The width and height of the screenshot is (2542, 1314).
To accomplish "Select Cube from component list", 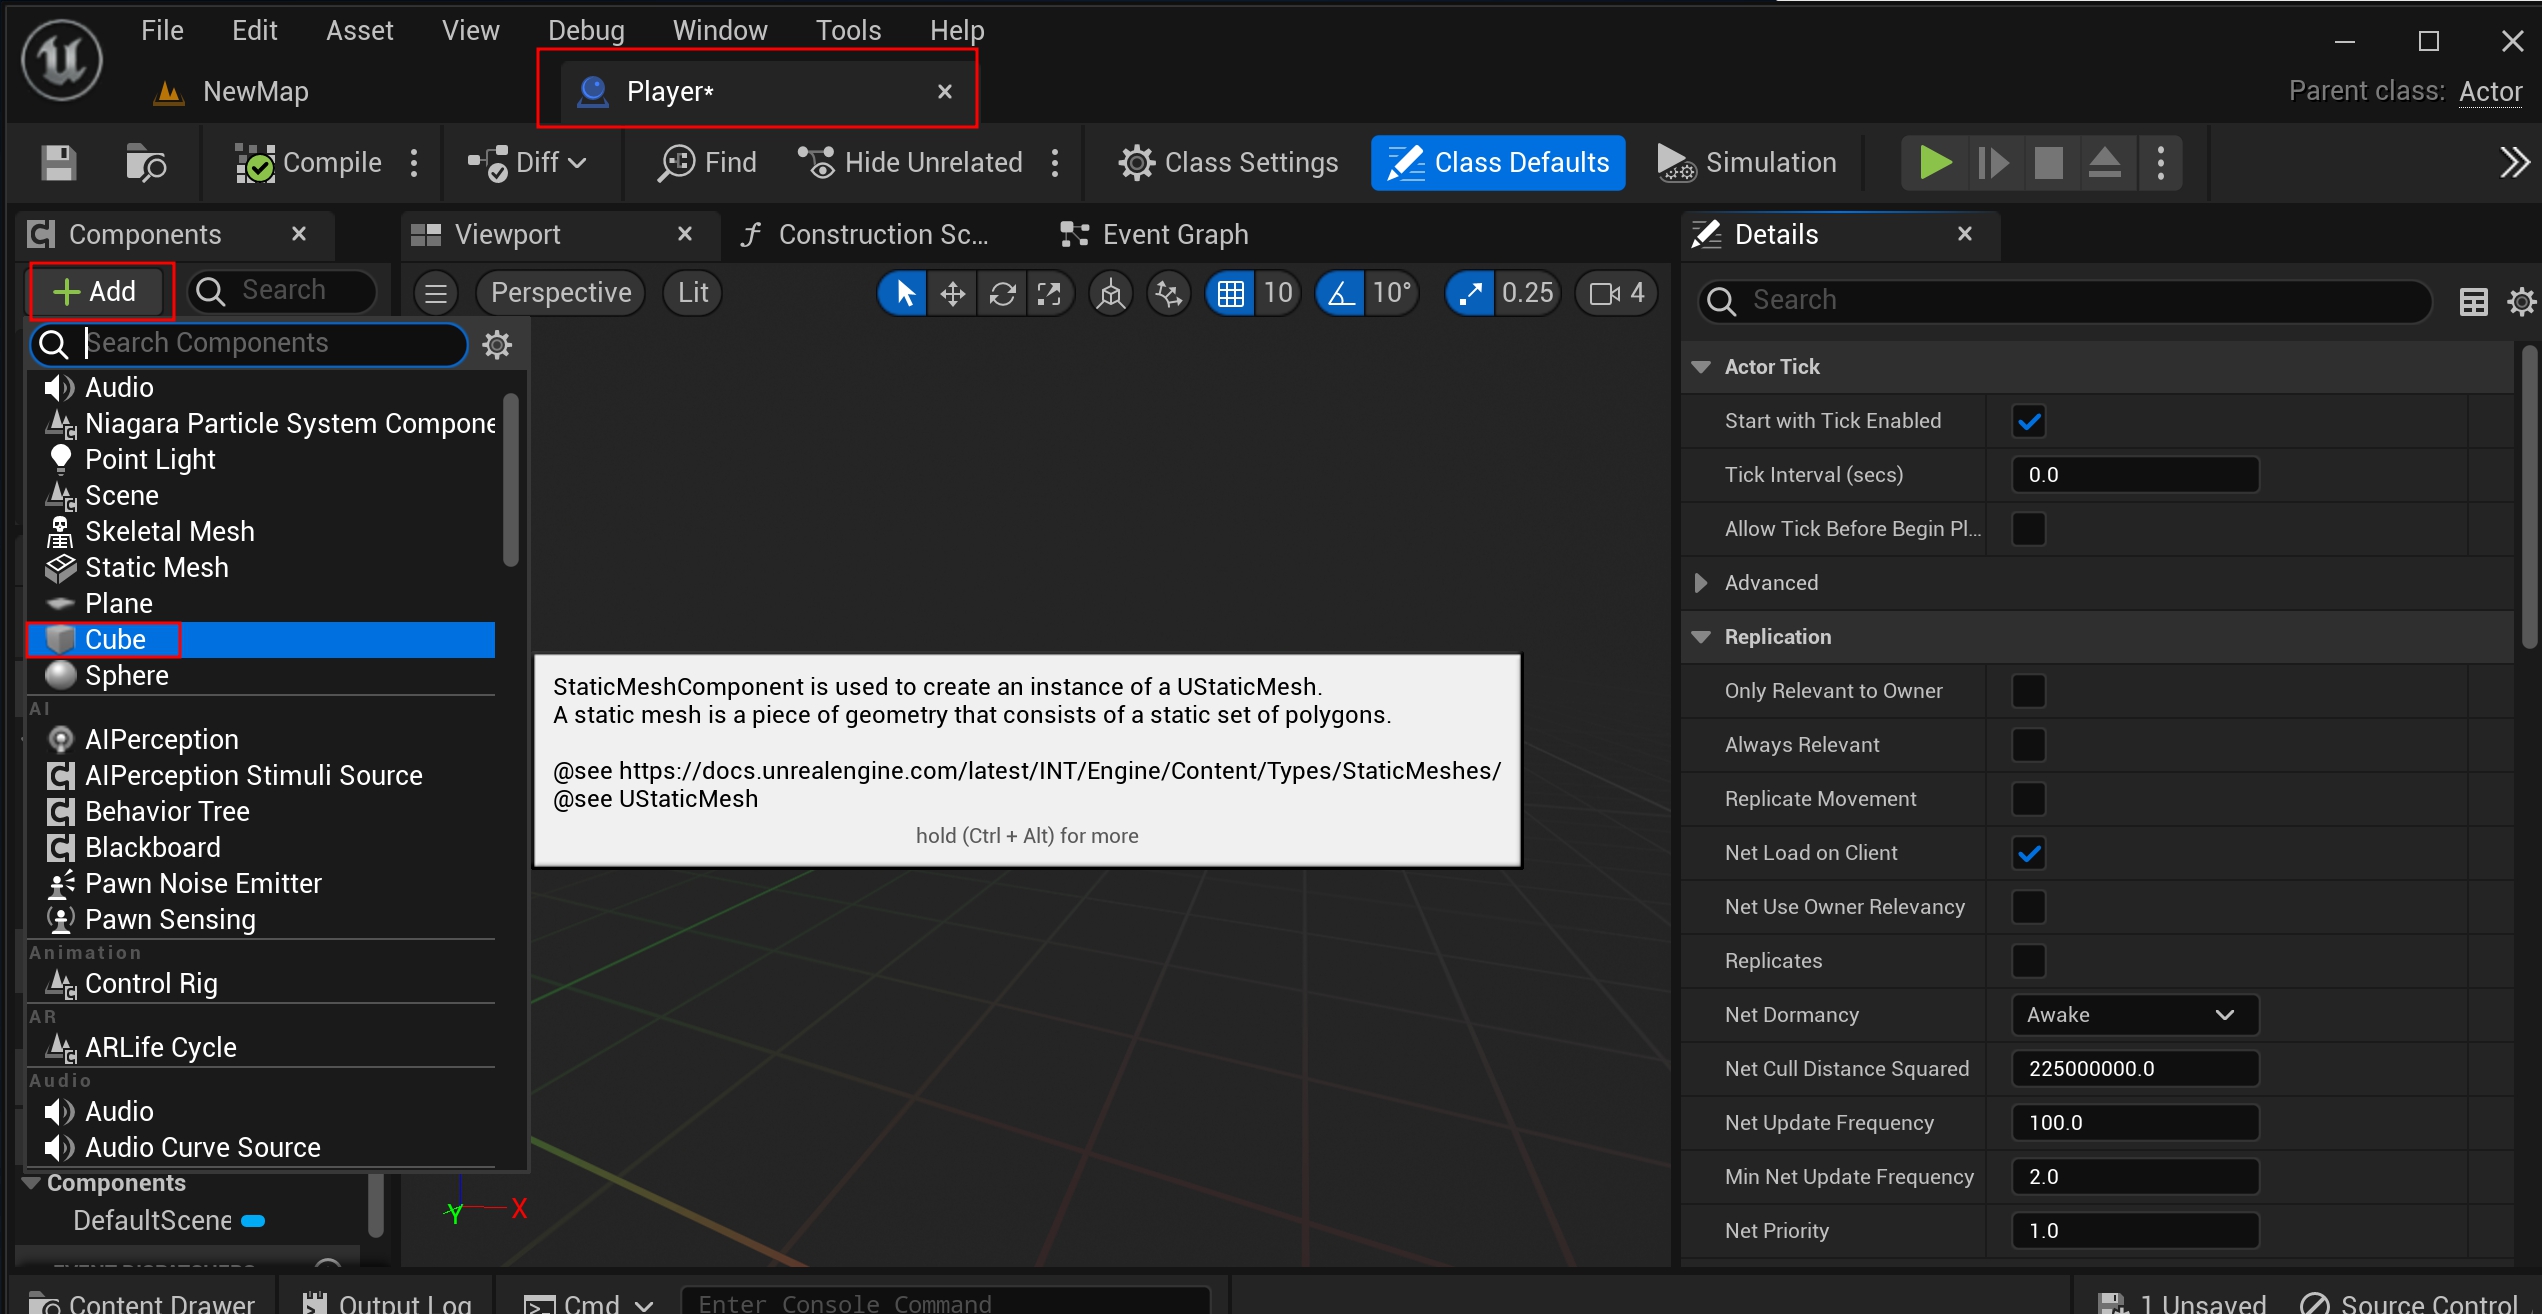I will (x=260, y=640).
